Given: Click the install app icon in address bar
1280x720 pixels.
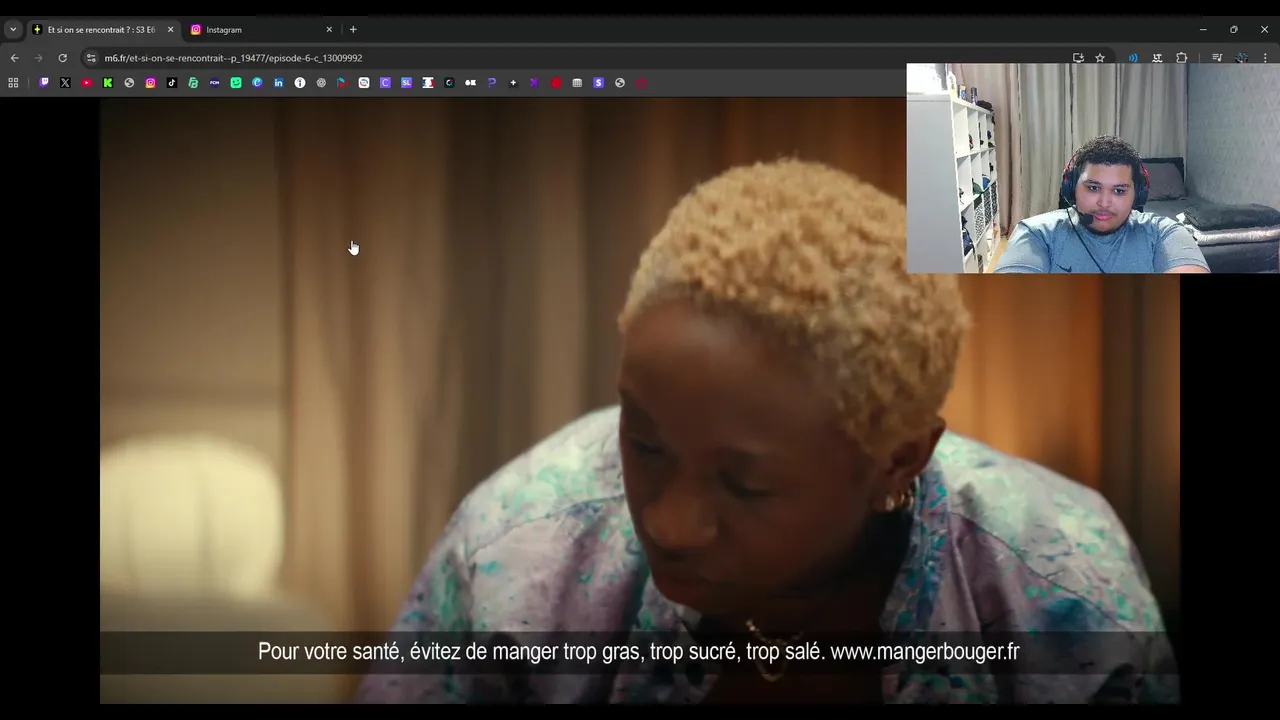Looking at the screenshot, I should click(x=1078, y=58).
